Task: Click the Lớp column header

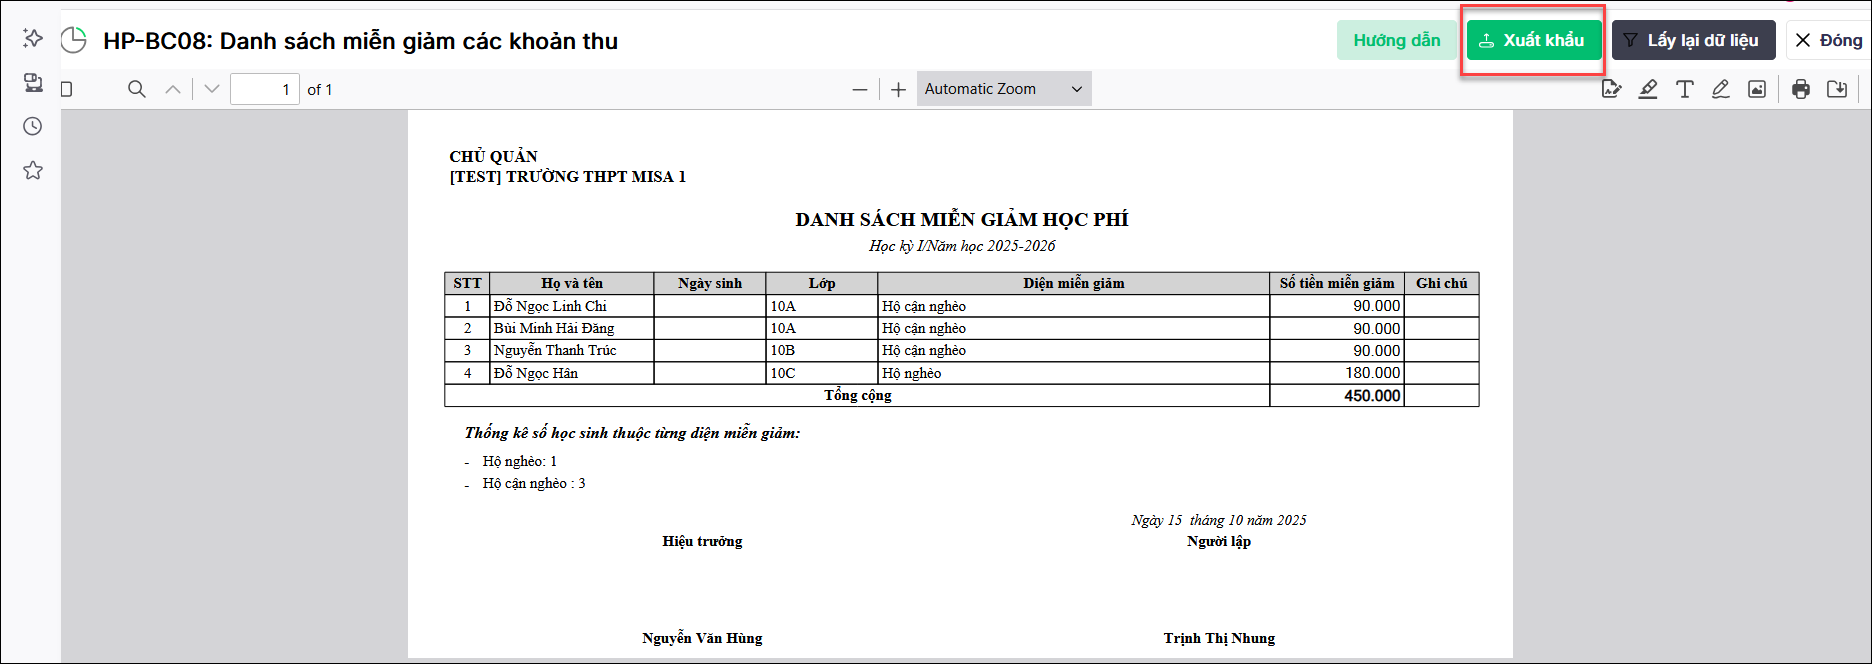Action: (822, 283)
